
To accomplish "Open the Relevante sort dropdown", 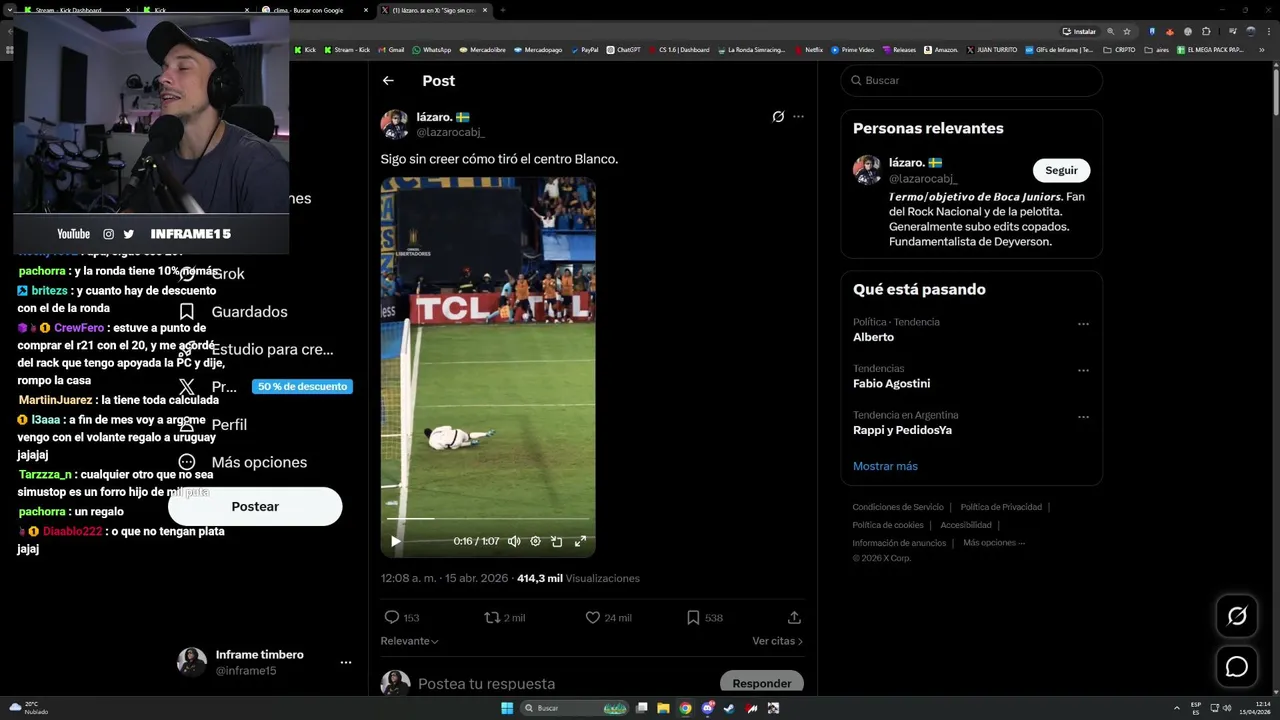I will click(x=409, y=641).
